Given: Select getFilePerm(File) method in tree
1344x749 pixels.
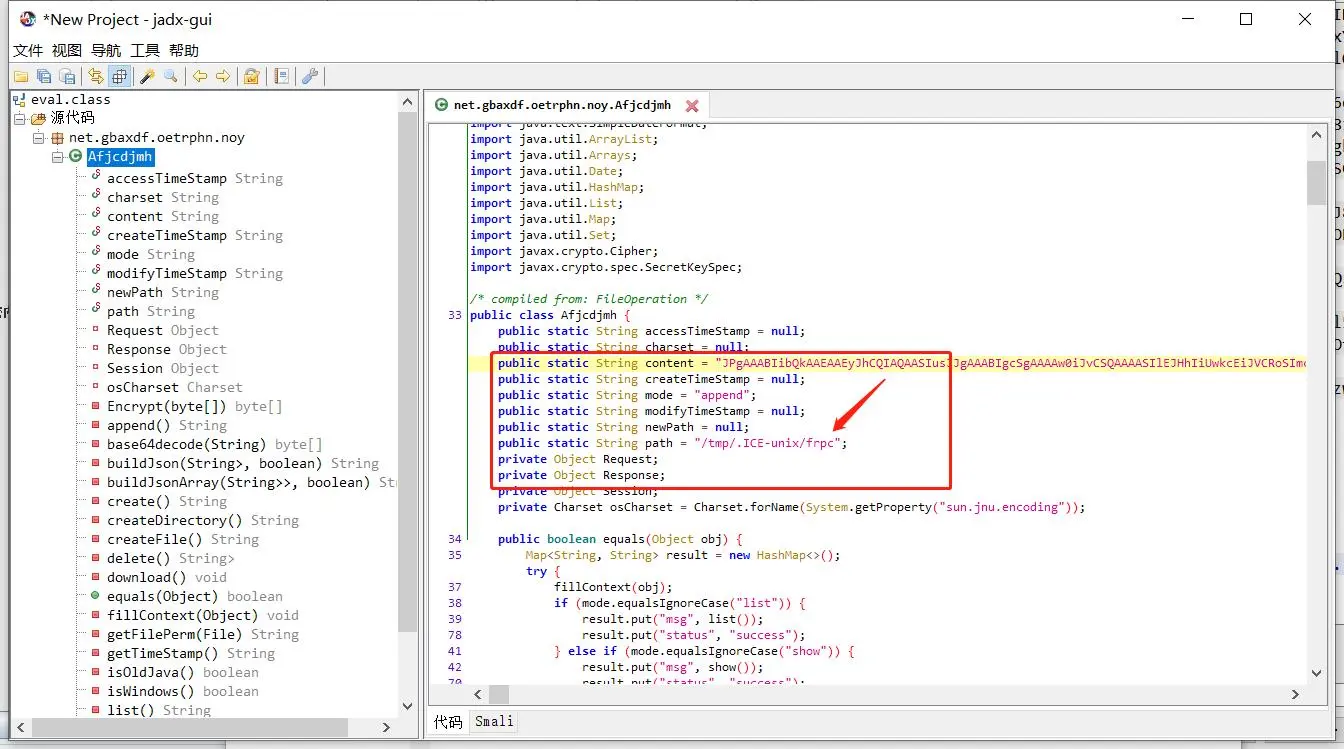Looking at the screenshot, I should tap(203, 634).
